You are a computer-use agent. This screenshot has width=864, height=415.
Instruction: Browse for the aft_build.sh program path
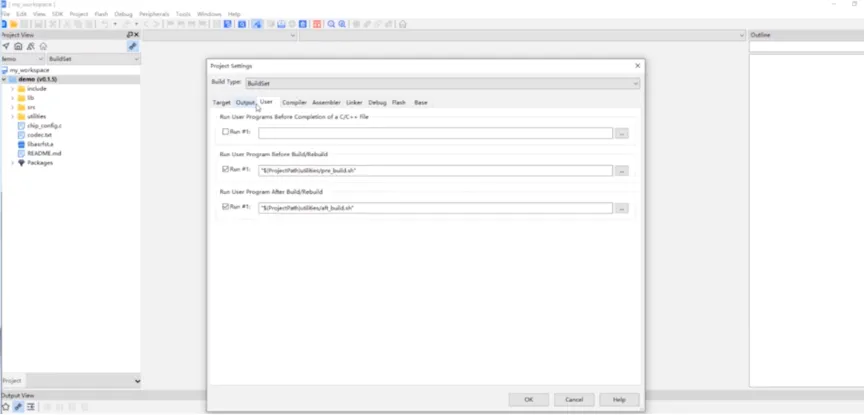click(x=622, y=208)
